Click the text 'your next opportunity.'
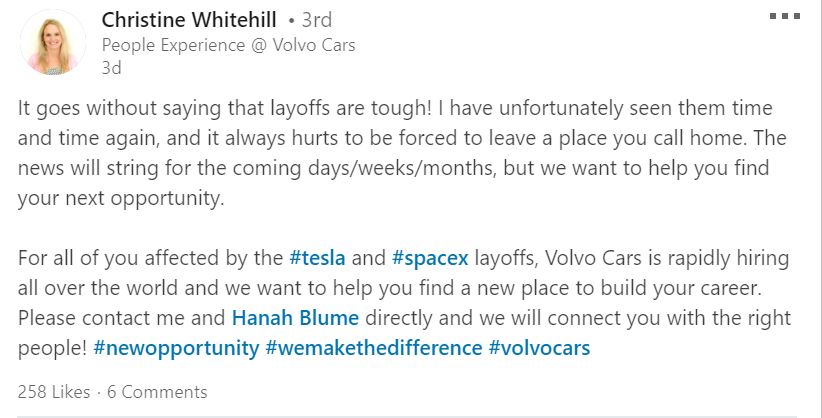The image size is (822, 418). [121, 198]
